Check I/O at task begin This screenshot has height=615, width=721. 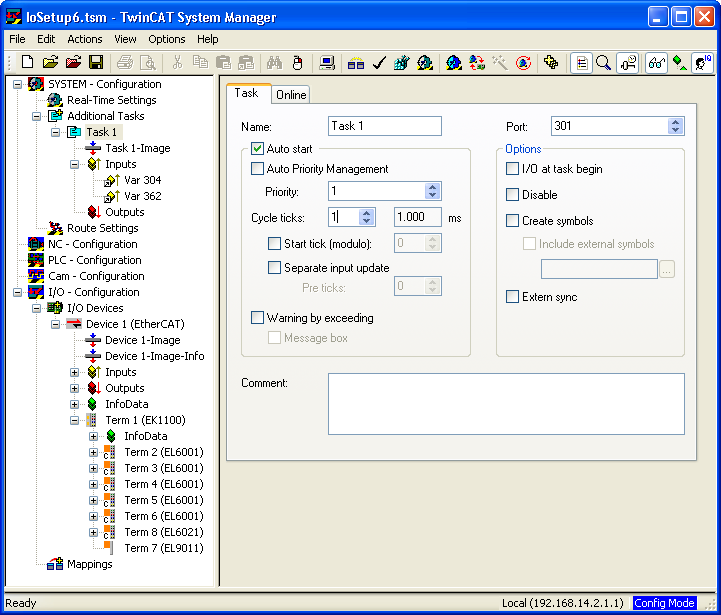pyautogui.click(x=512, y=169)
